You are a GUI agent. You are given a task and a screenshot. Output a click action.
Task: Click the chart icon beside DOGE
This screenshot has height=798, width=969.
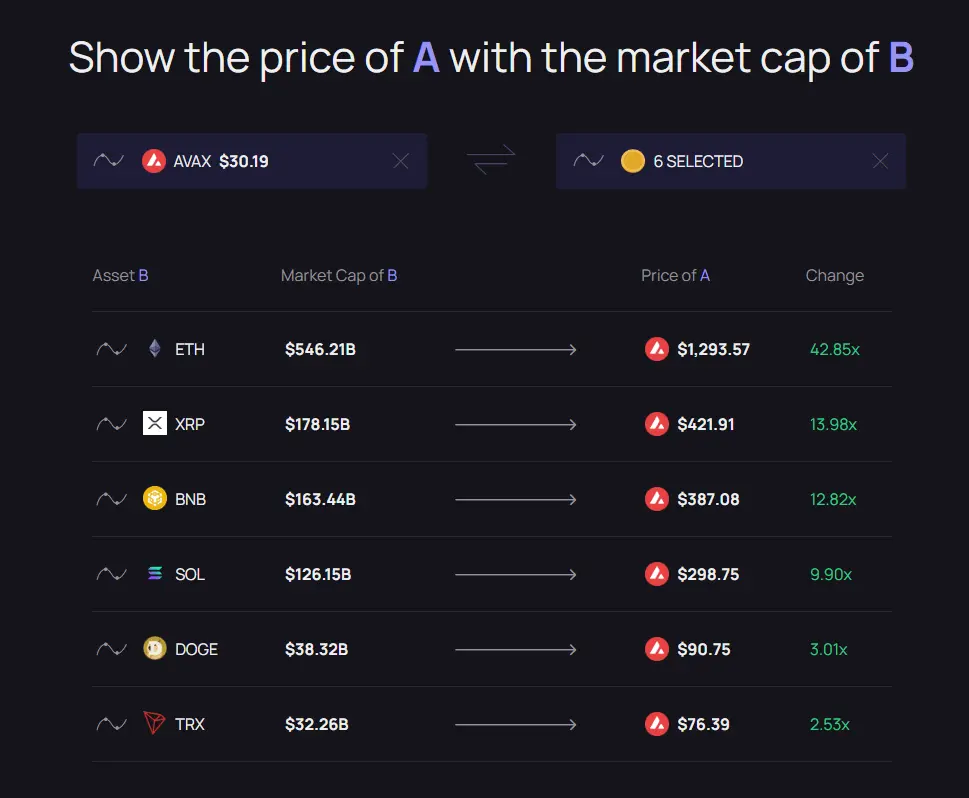point(111,649)
